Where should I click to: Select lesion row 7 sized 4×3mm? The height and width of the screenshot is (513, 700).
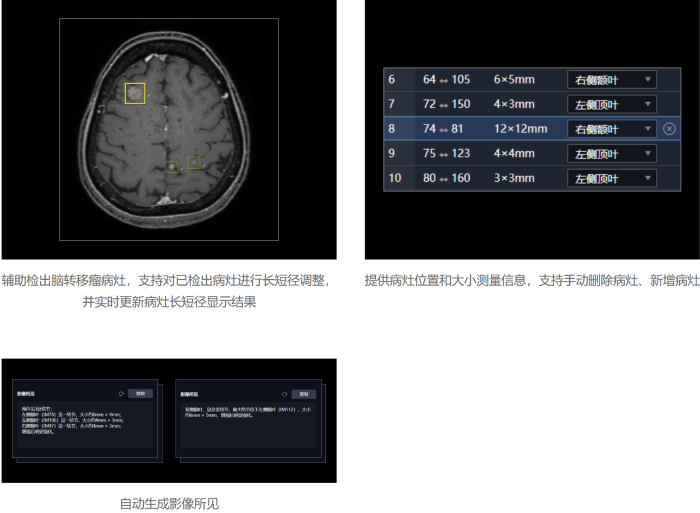tap(510, 104)
